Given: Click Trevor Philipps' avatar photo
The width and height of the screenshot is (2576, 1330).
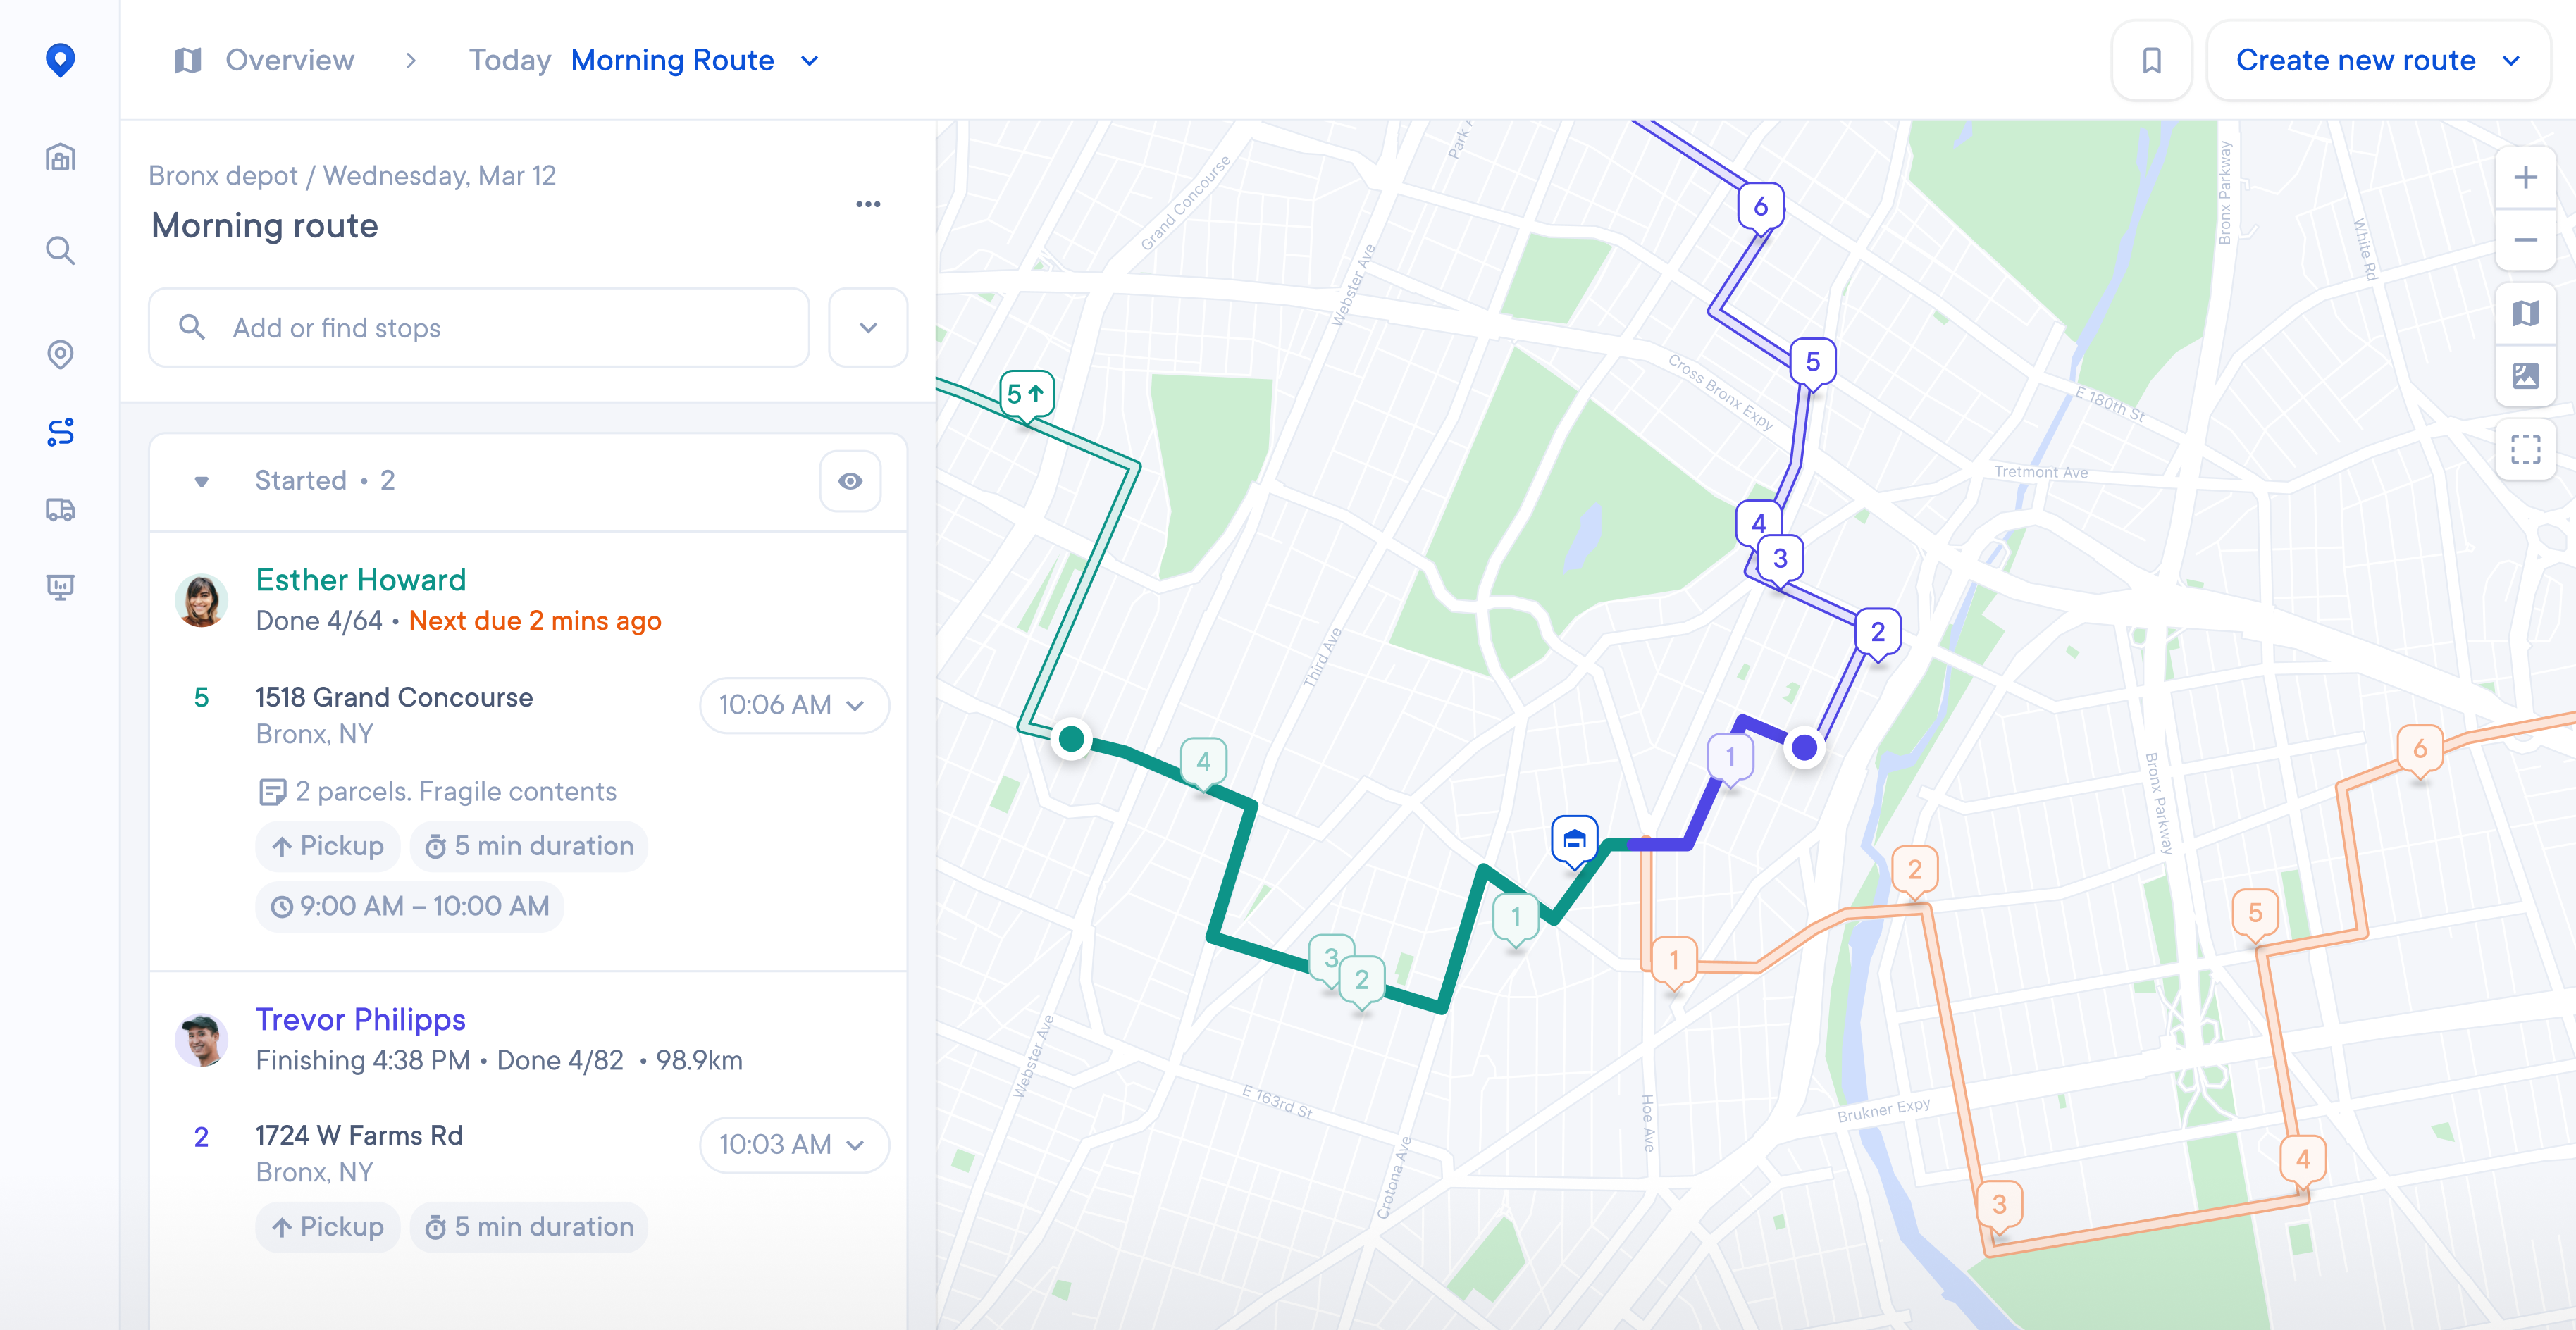Looking at the screenshot, I should pyautogui.click(x=201, y=1040).
